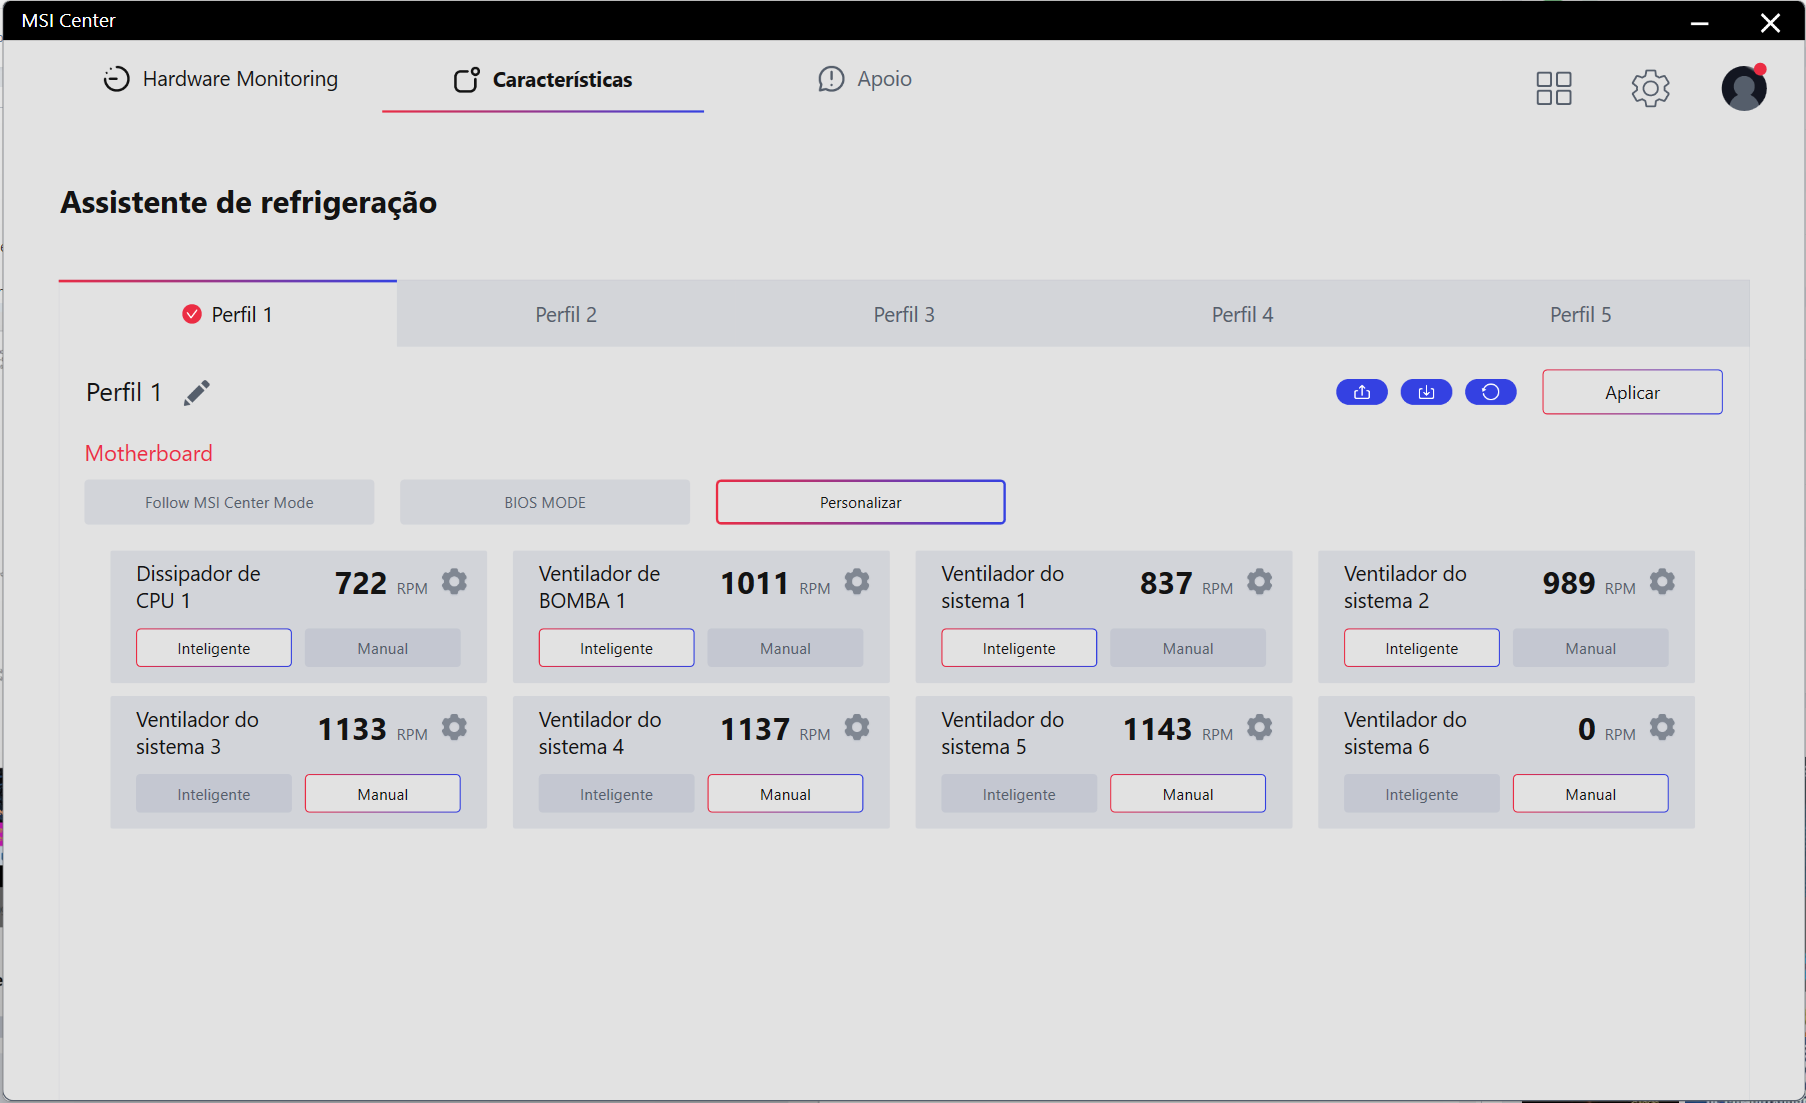Select Inteligente for Ventilador do sistema 2

1422,648
